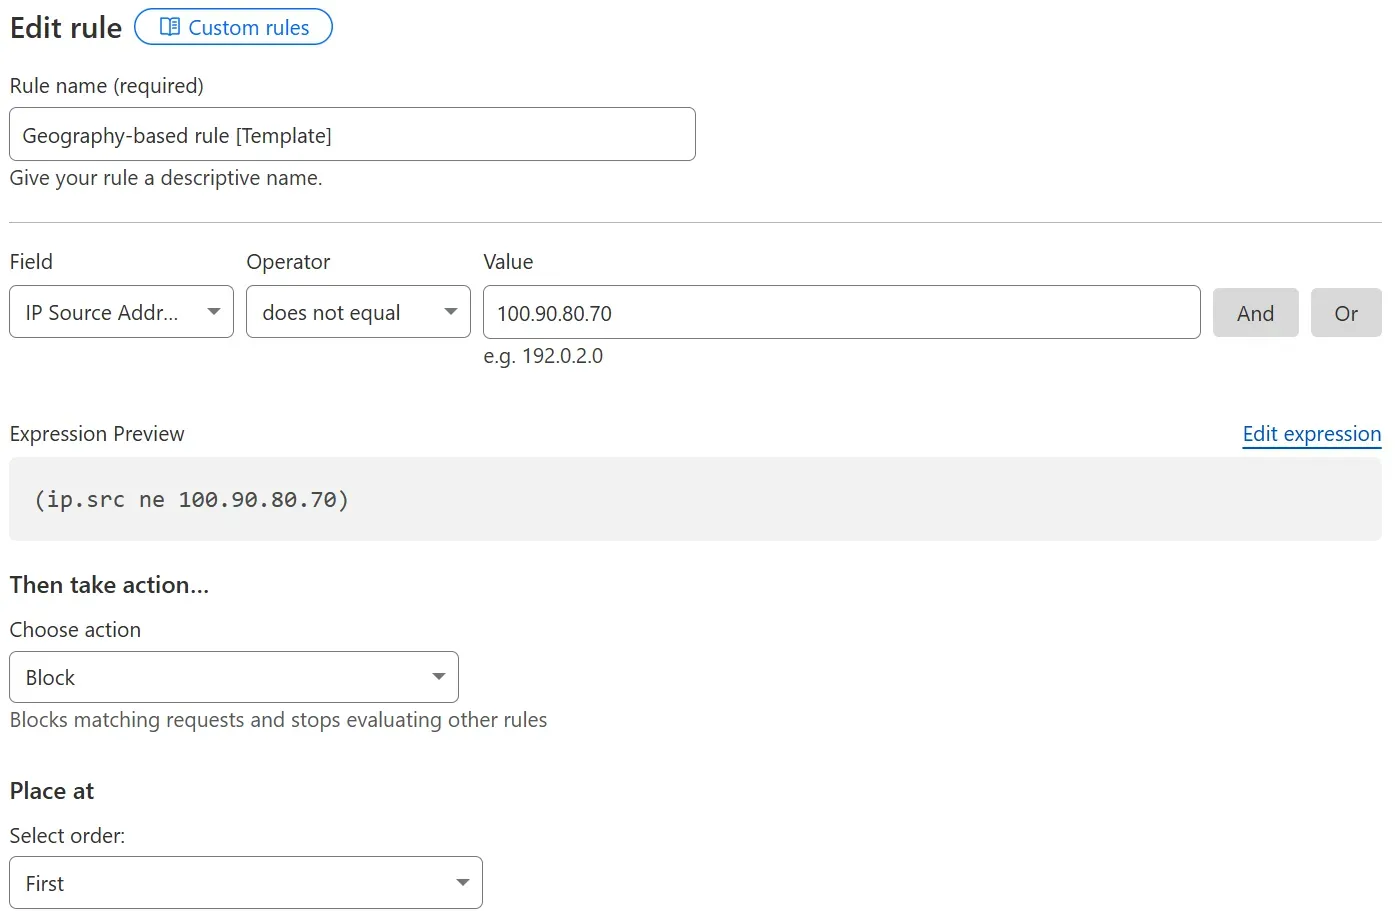Click the caret arrow in the Operator selector
1395x911 pixels.
pos(451,312)
